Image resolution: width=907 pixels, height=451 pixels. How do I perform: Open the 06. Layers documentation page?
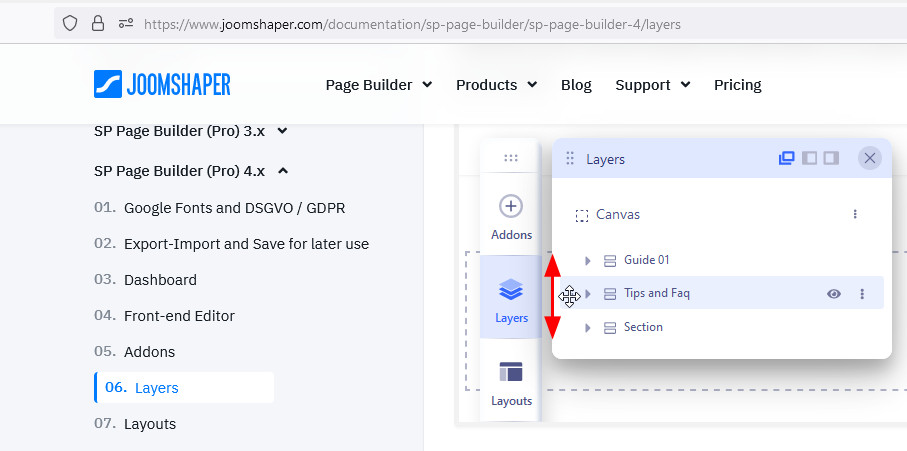184,387
